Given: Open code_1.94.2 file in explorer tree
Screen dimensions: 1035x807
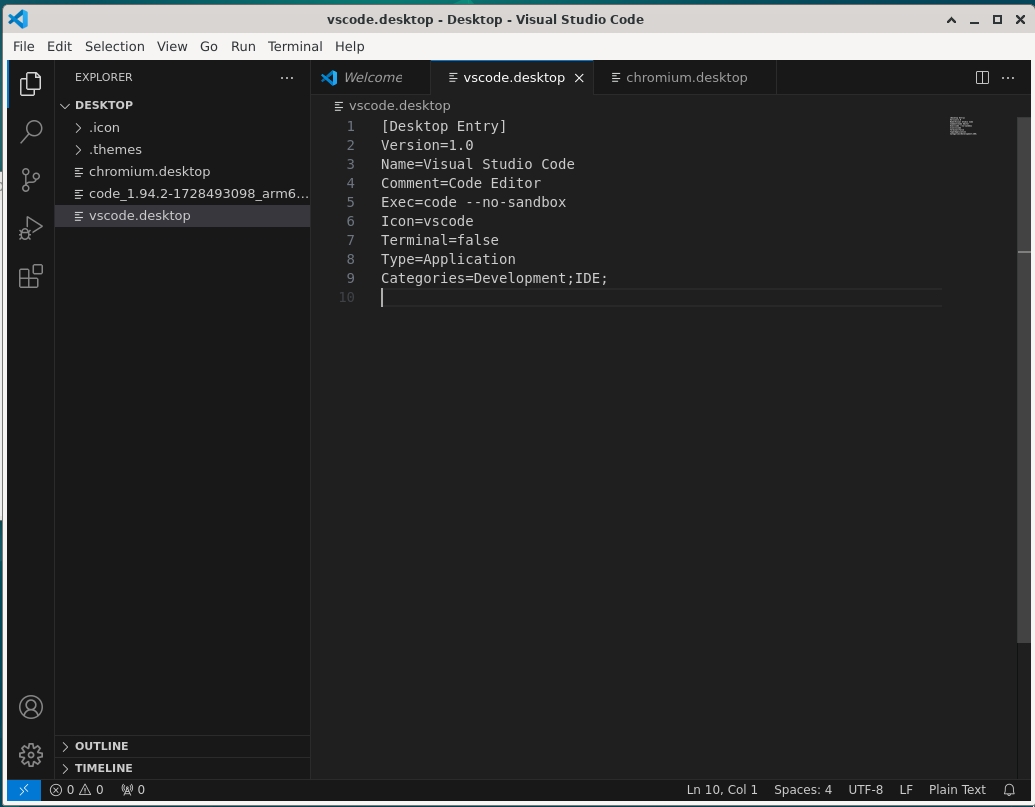Looking at the screenshot, I should [x=182, y=193].
